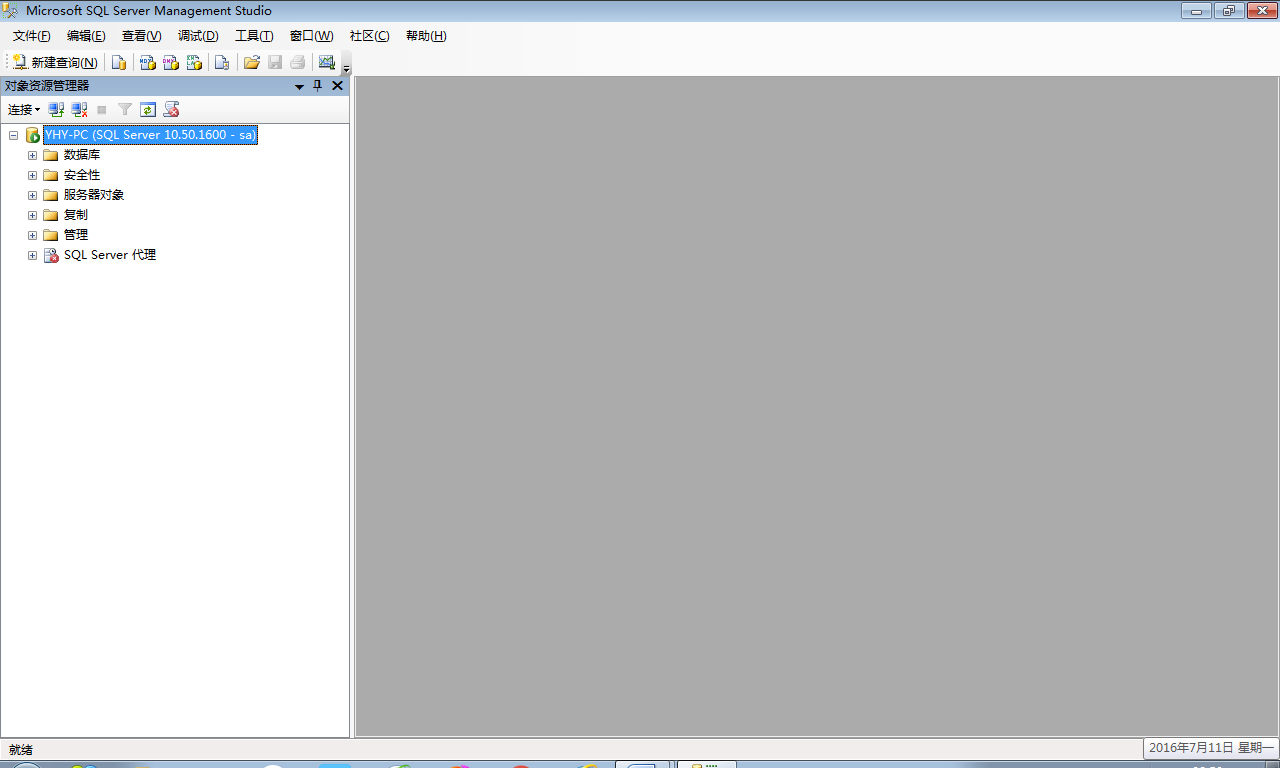Select the 数据库 tree item
This screenshot has height=768, width=1280.
[82, 155]
